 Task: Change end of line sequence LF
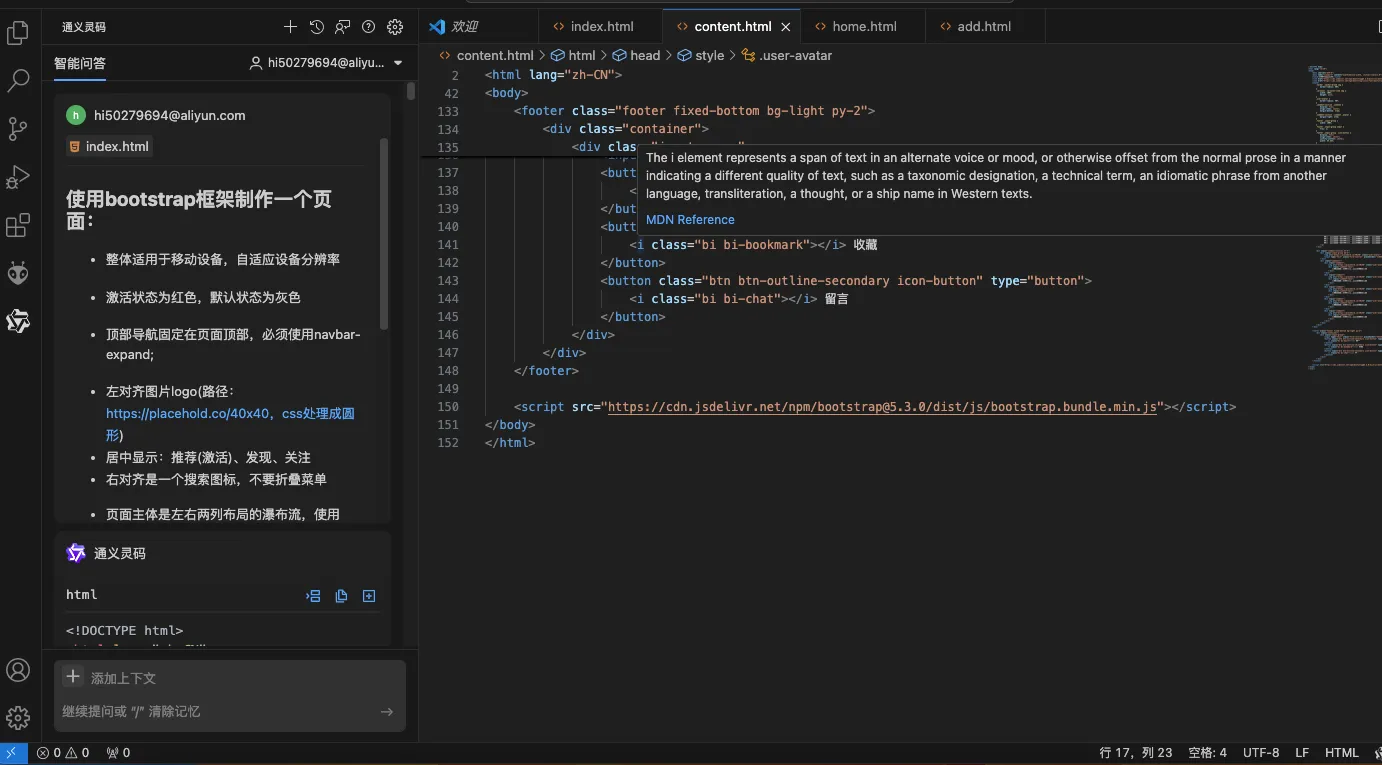pos(1302,753)
